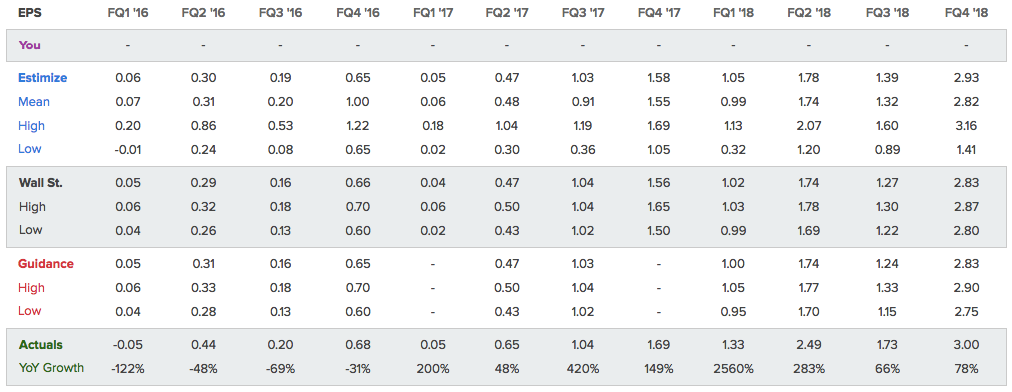Screen dimensions: 1012x392
Task: Select the FQ4 '18 column header
Action: [966, 13]
